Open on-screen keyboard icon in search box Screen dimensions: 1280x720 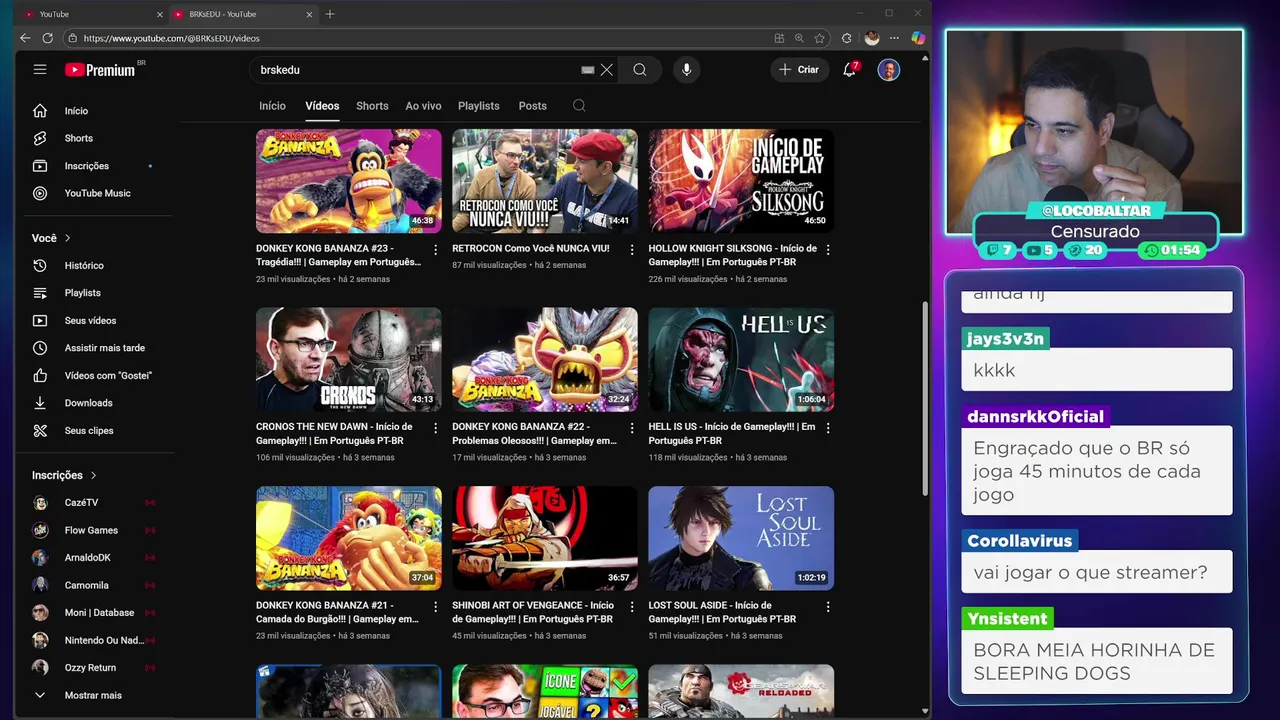[x=588, y=70]
